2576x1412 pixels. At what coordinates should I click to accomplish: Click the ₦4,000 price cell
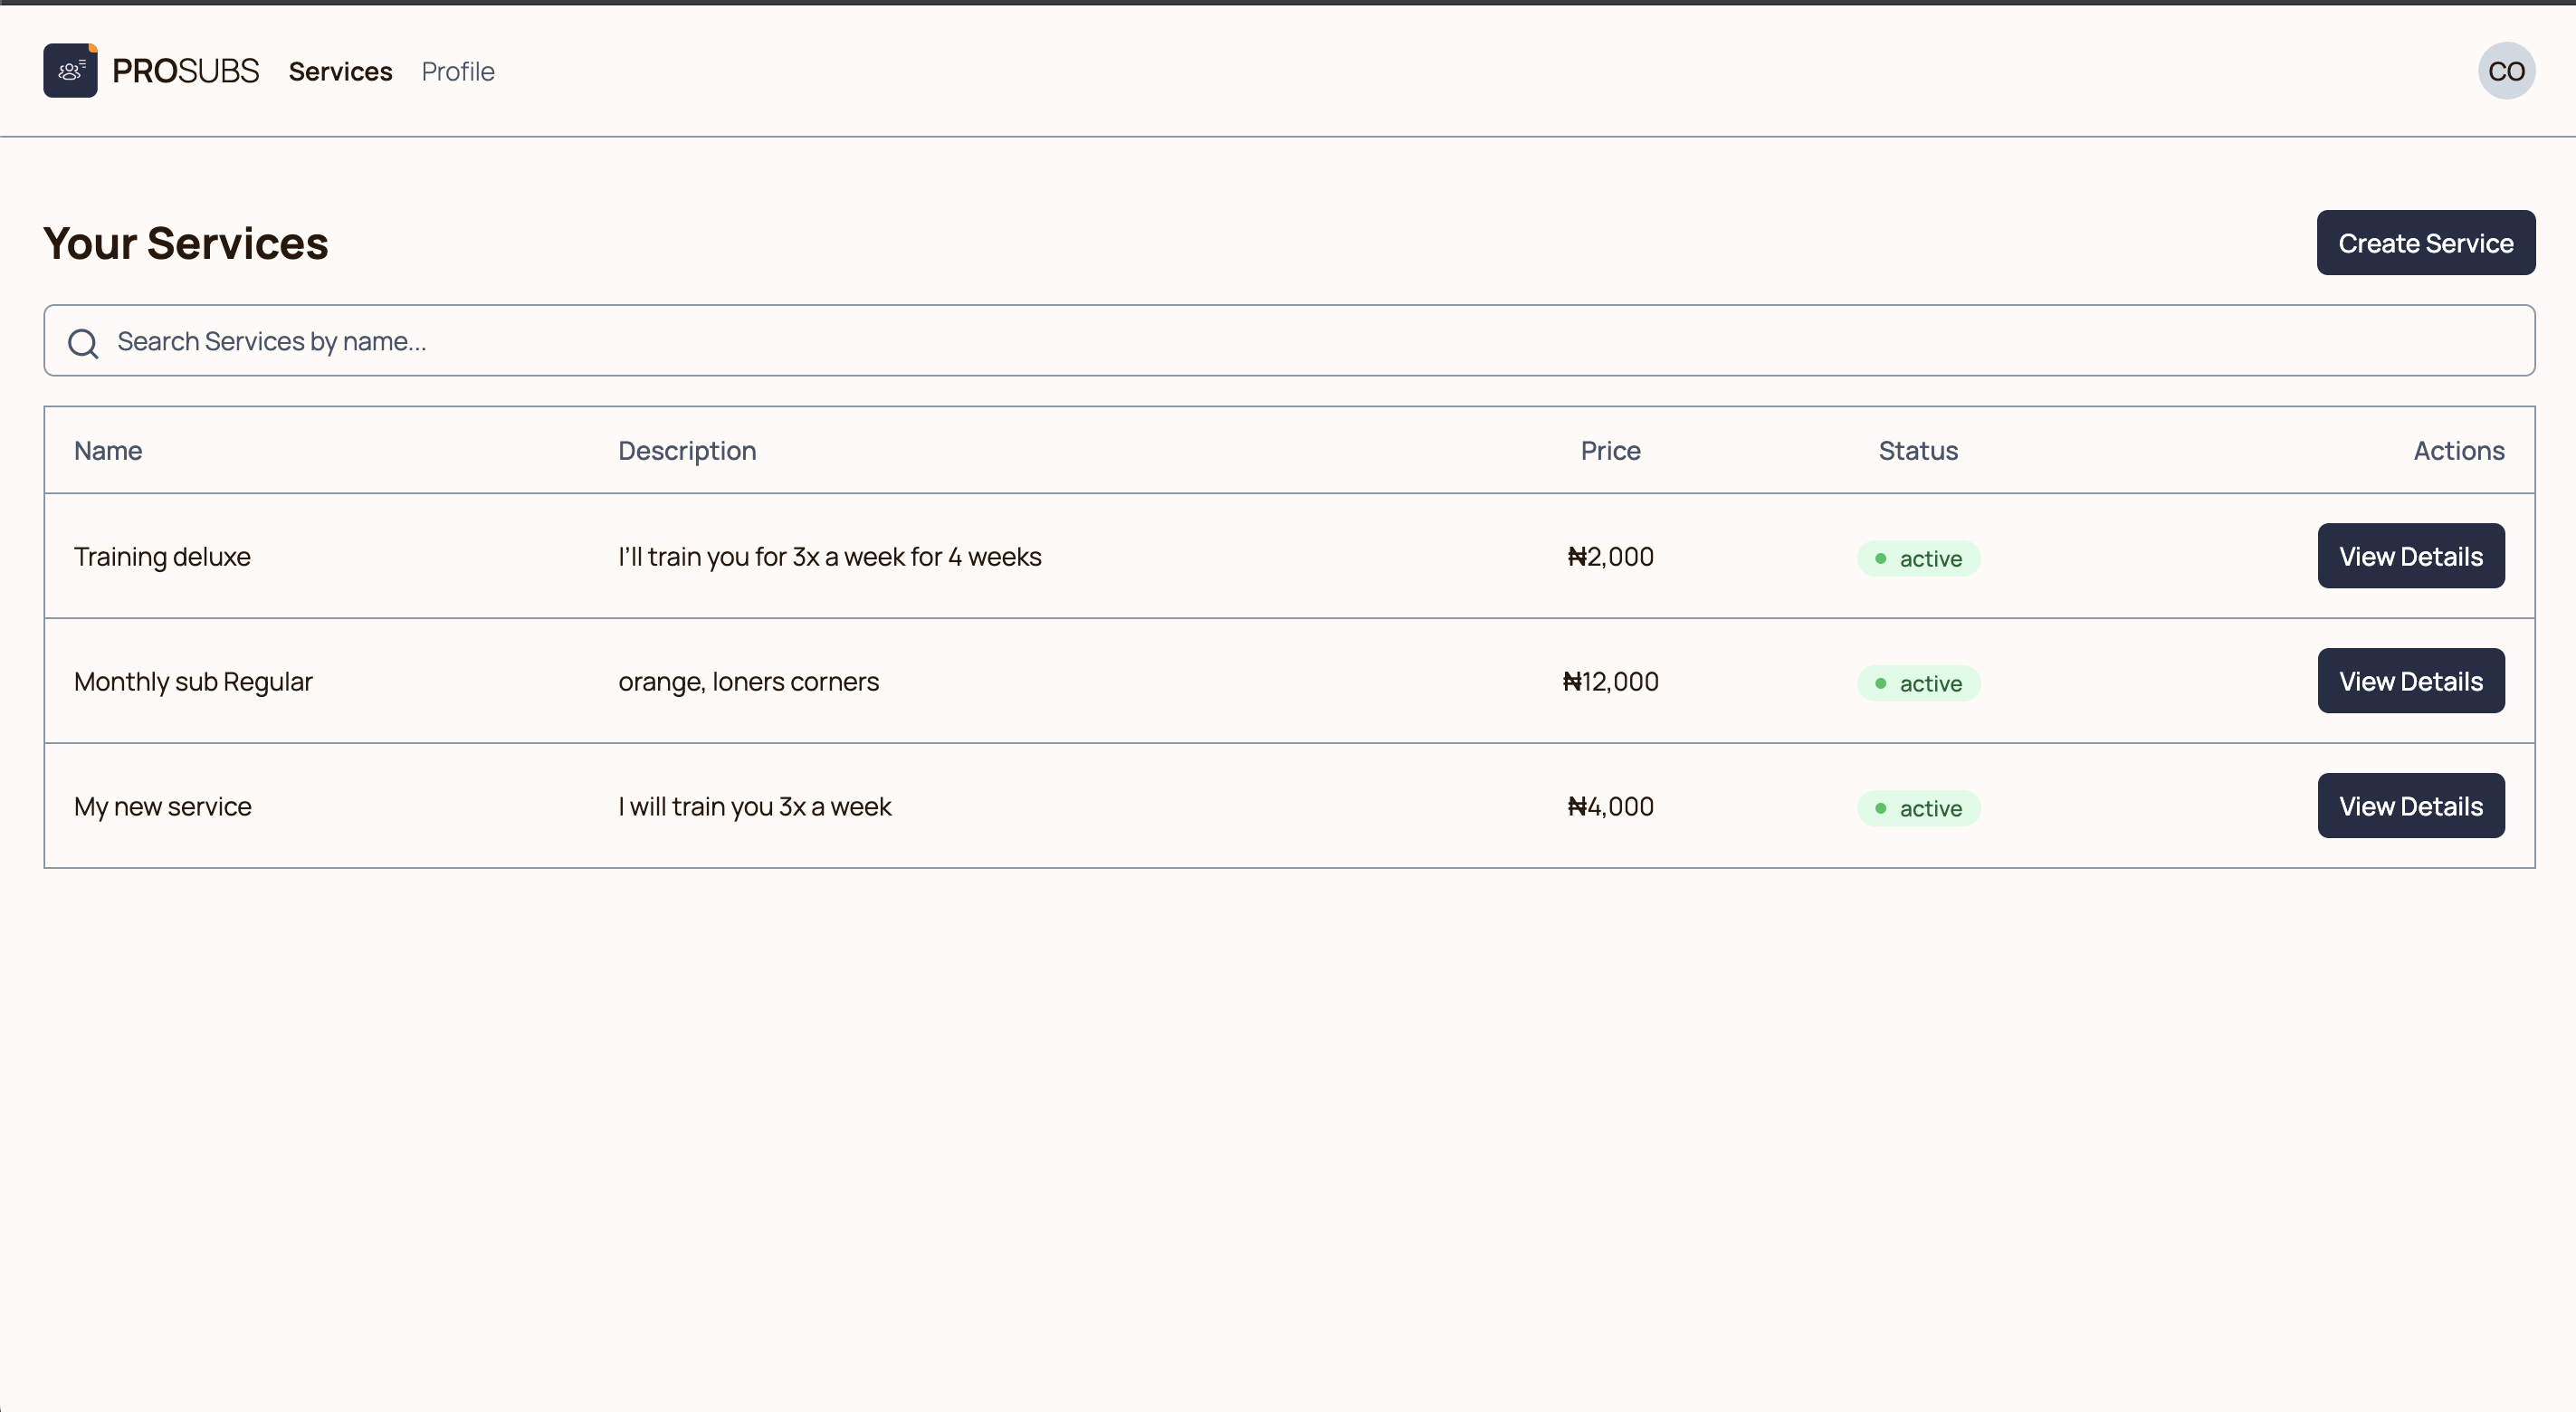pos(1610,806)
